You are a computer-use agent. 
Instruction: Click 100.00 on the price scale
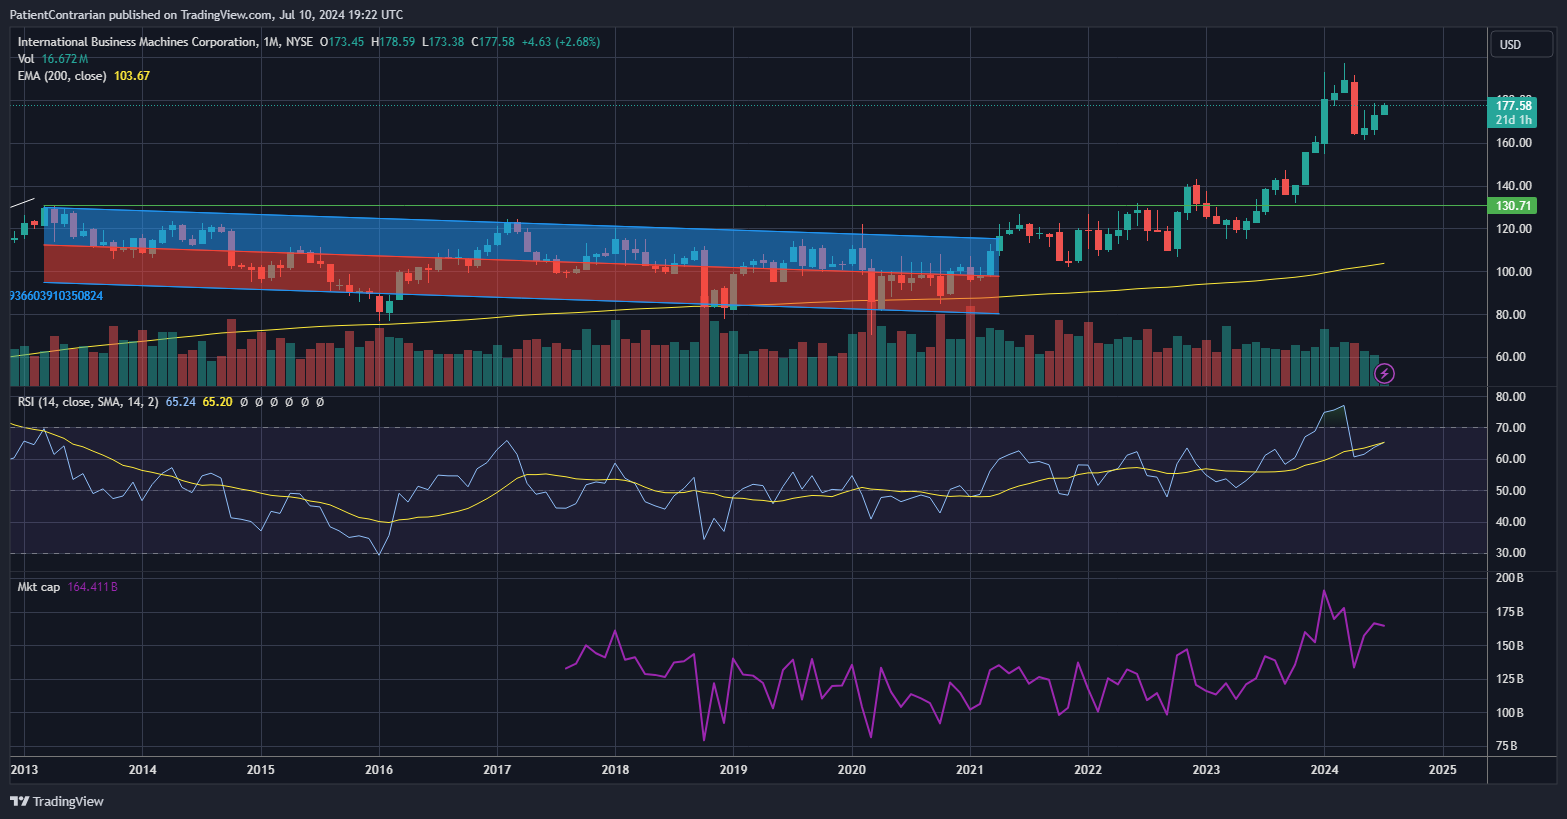[x=1514, y=272]
